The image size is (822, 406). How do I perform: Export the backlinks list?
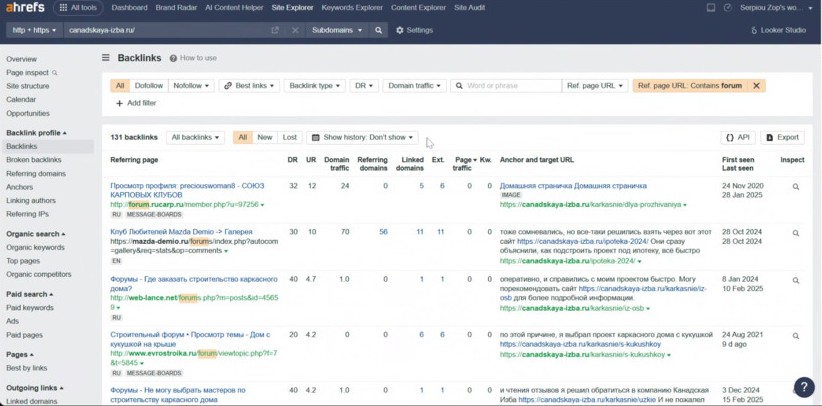[783, 137]
